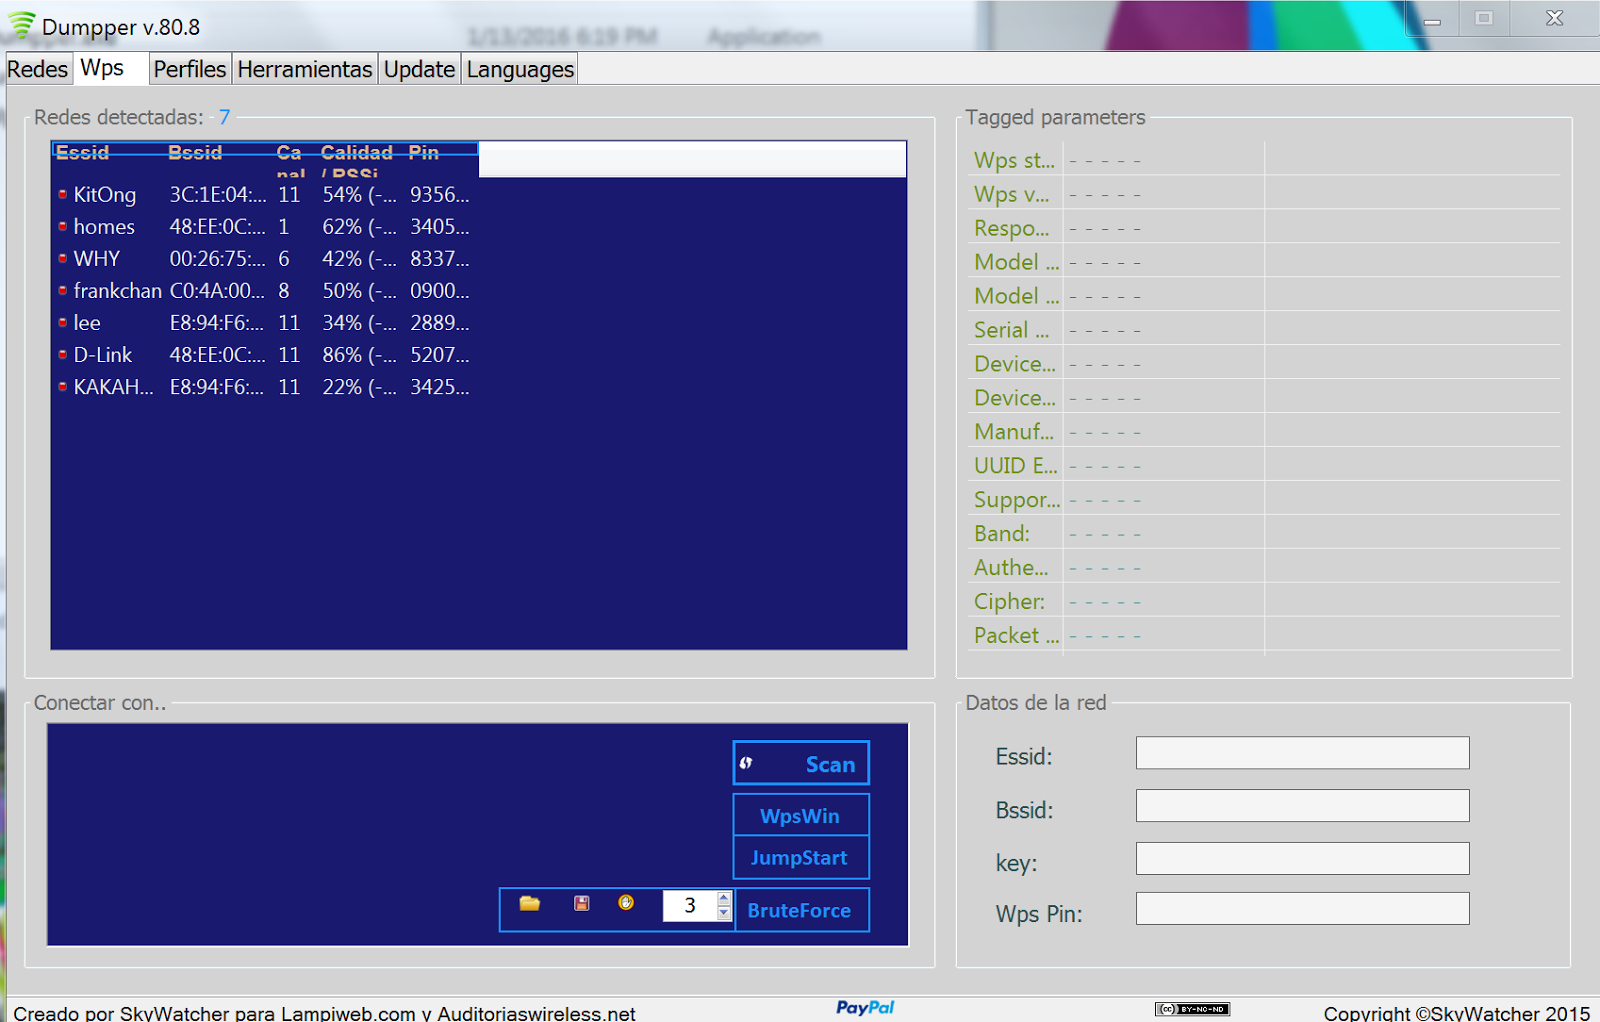The image size is (1600, 1022).
Task: Click the stop hand icon
Action: click(626, 903)
